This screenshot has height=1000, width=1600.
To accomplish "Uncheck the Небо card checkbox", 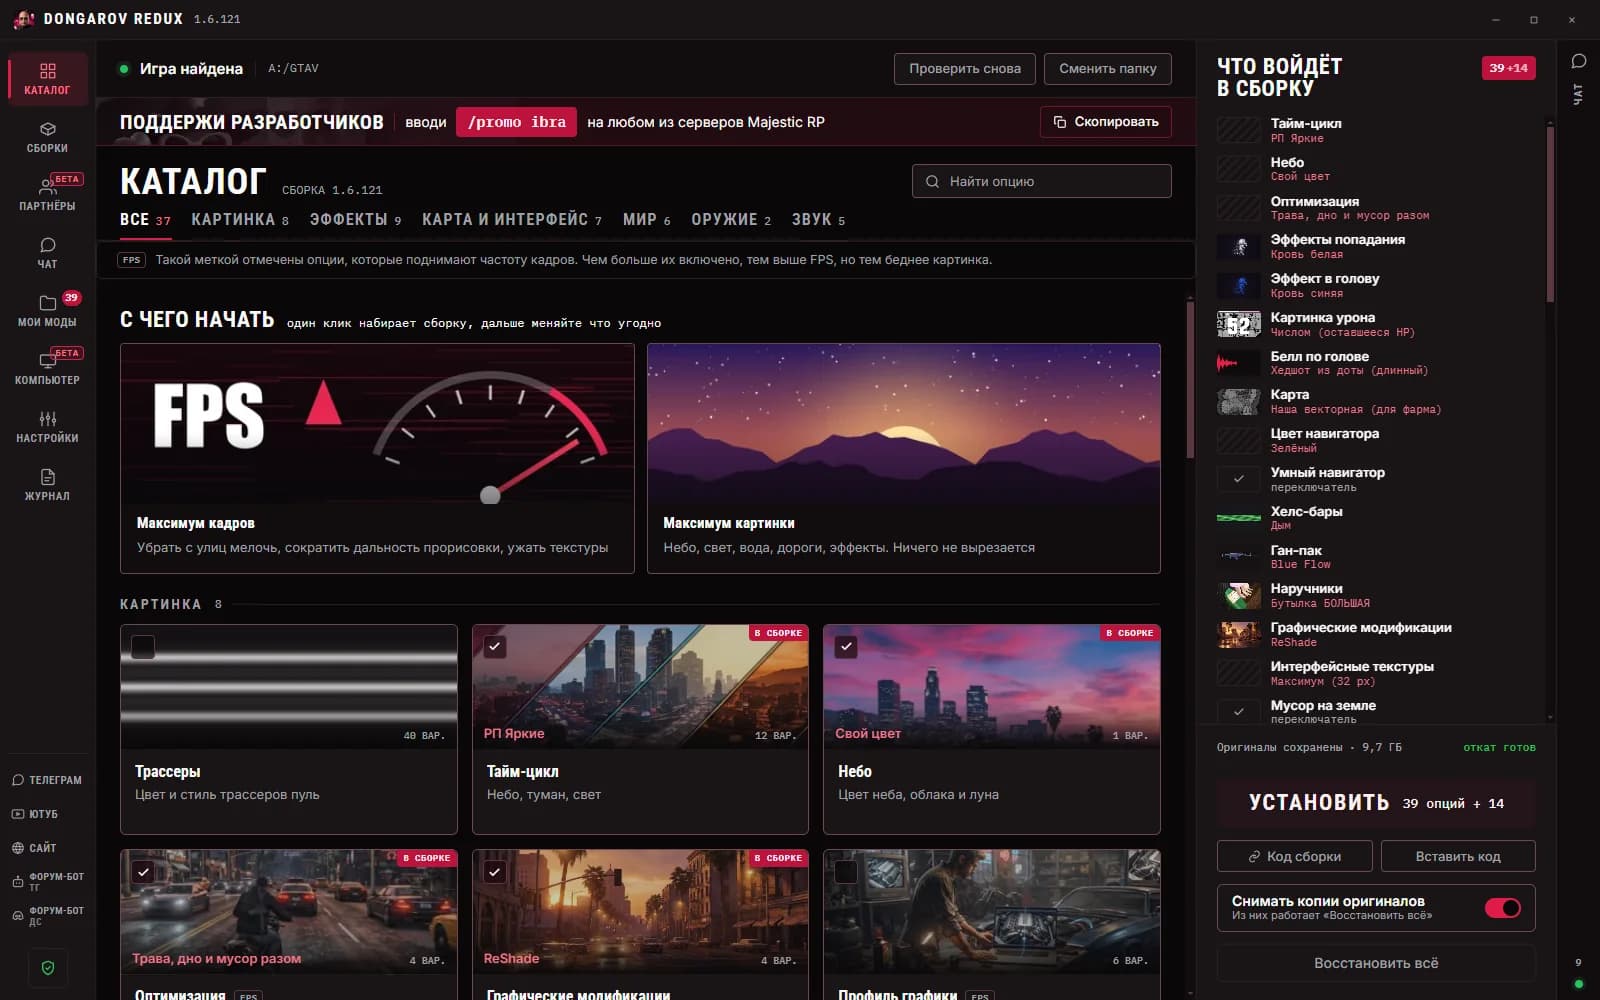I will click(846, 647).
